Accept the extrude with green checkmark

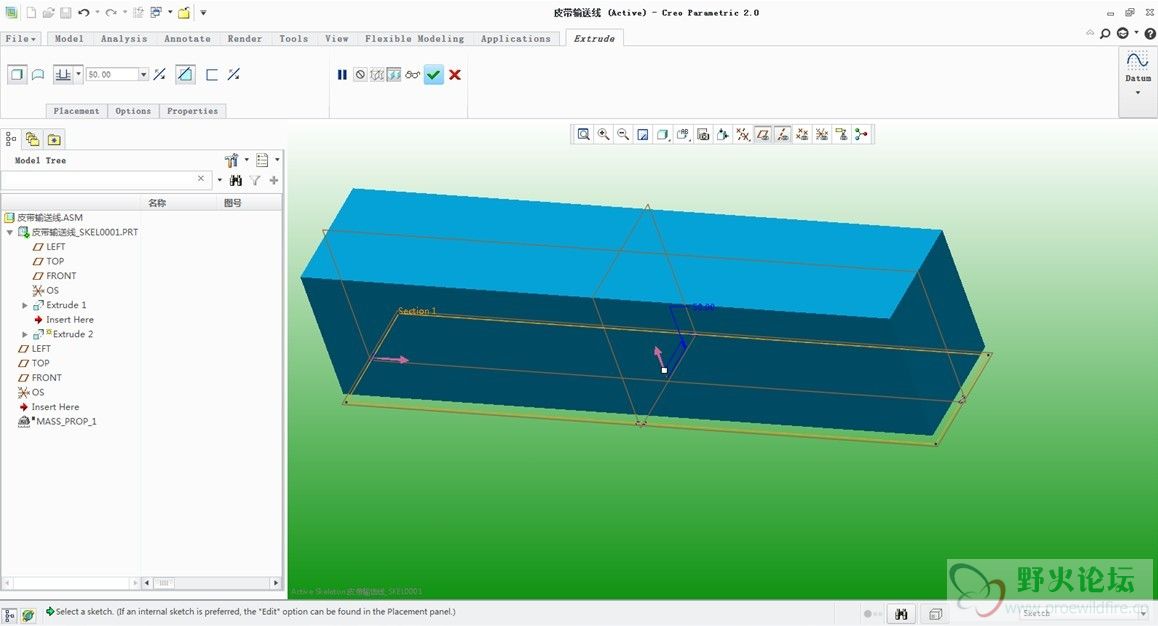coord(434,75)
